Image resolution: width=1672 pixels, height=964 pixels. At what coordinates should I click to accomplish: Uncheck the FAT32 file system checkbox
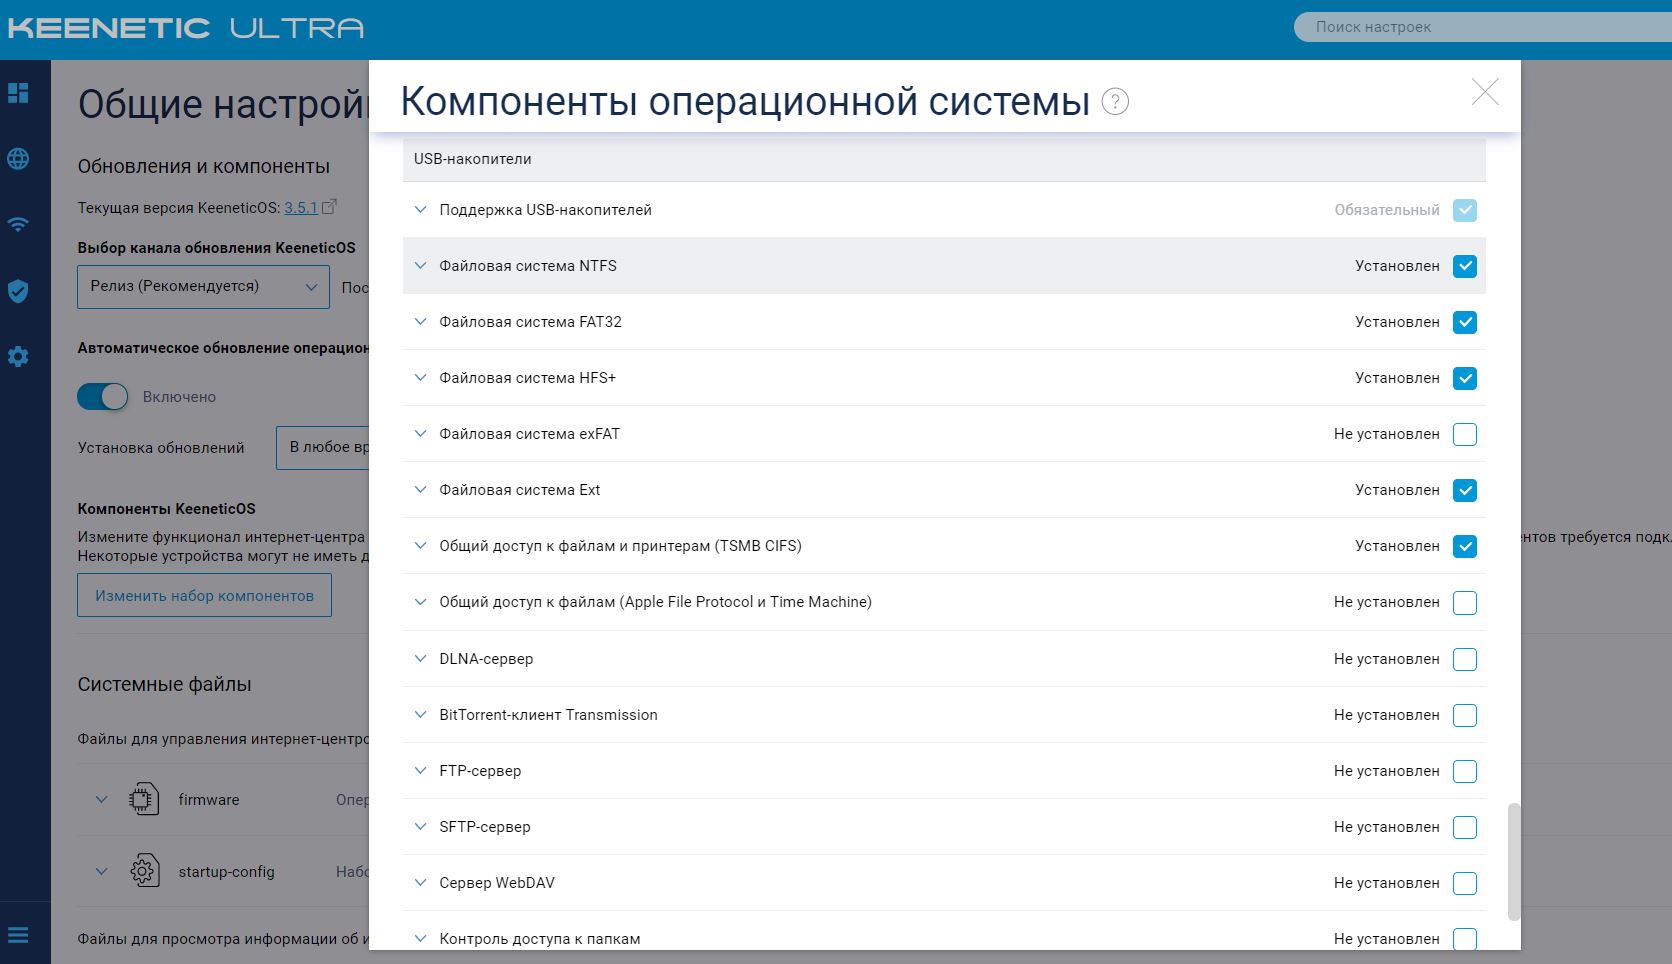[1465, 322]
